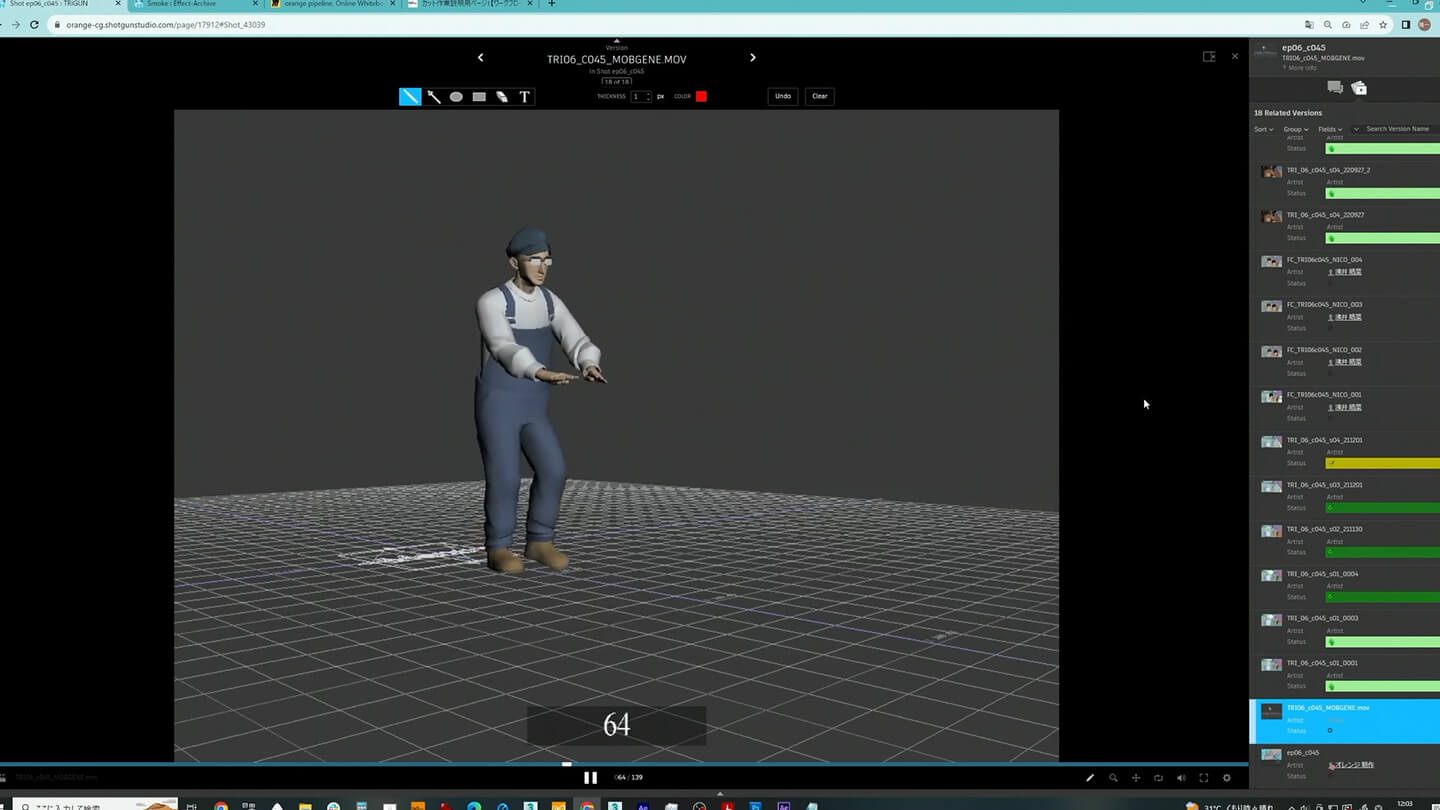Open thumbnail of FC_TRI06c045_NICO_004
This screenshot has height=810, width=1440.
point(1271,261)
